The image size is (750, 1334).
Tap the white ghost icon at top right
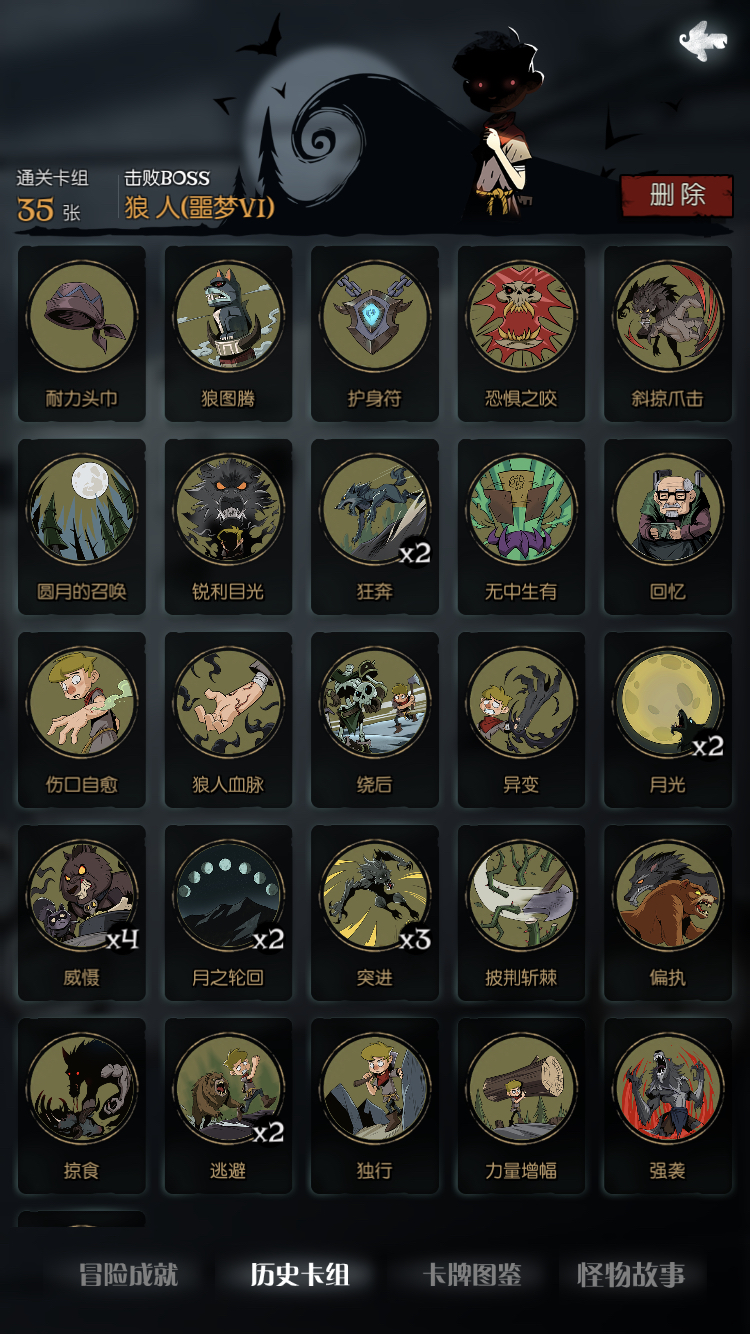click(x=703, y=41)
